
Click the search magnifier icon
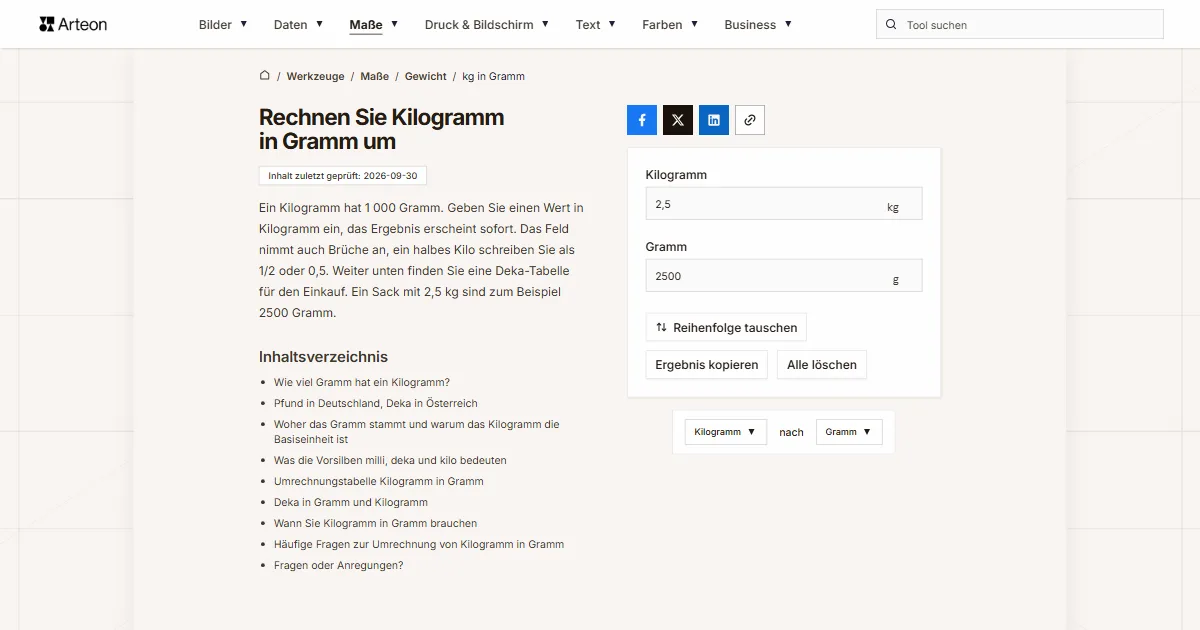[891, 24]
